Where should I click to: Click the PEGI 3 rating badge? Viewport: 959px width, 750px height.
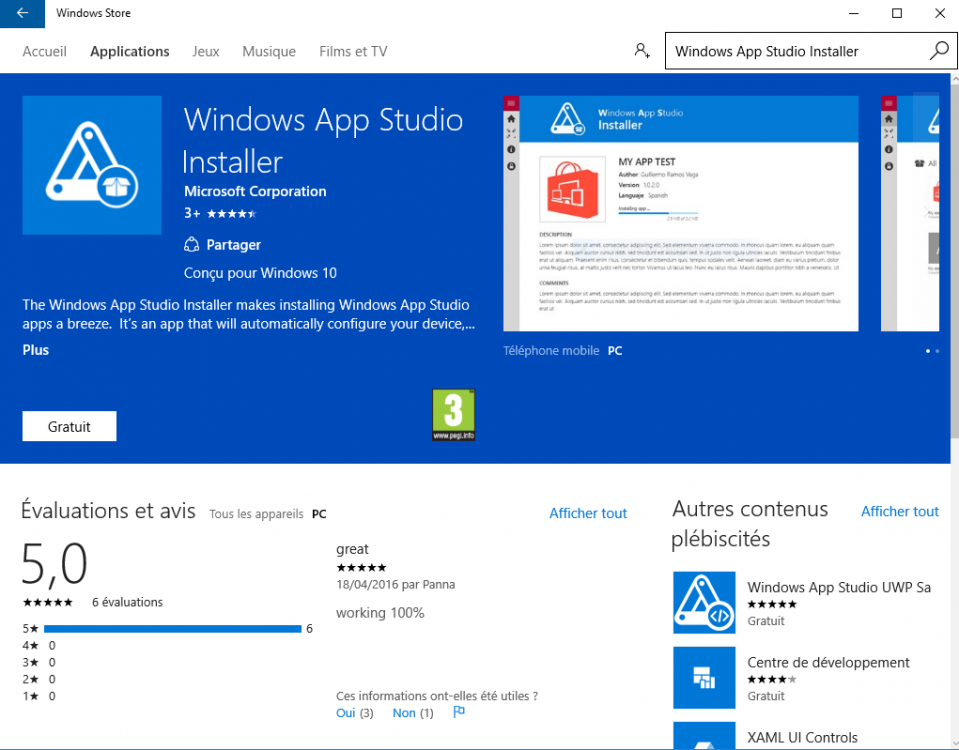click(453, 416)
